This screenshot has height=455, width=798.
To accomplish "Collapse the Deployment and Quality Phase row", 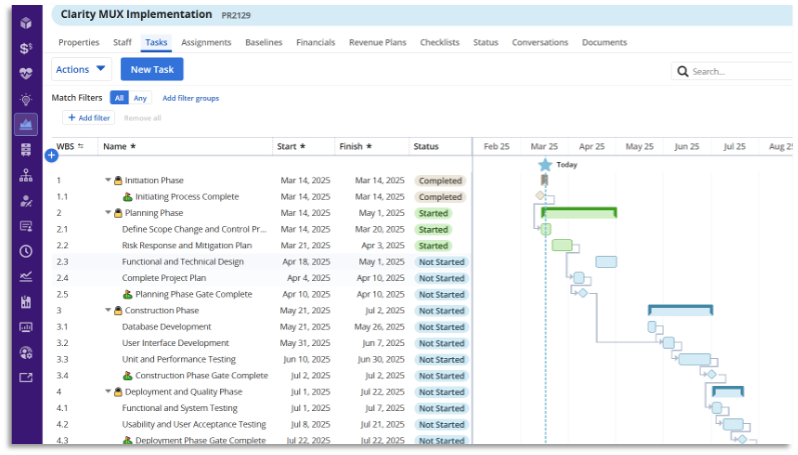I will pos(108,391).
